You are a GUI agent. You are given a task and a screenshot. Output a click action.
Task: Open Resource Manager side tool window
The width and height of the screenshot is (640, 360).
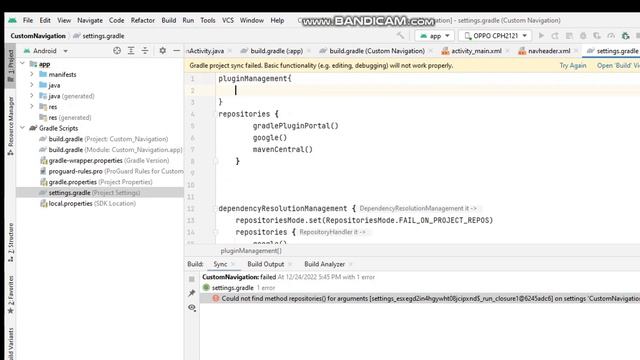pyautogui.click(x=11, y=126)
